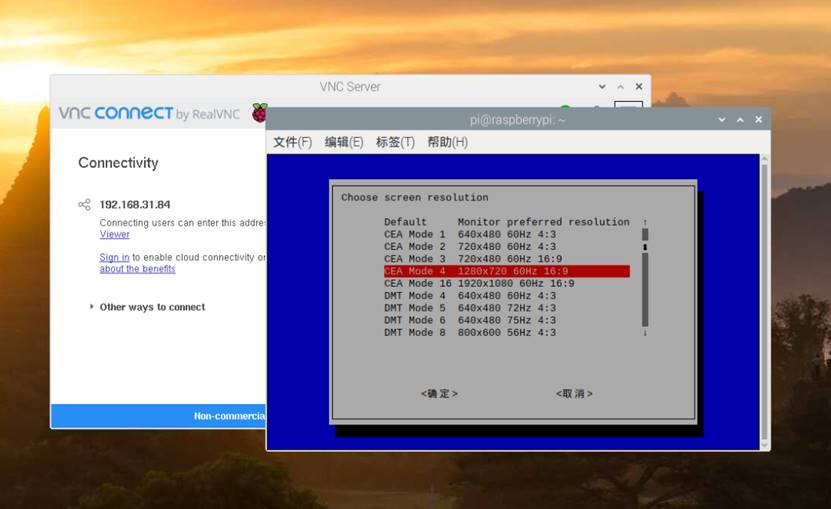
Task: Close the pi@raspberrypi terminal window
Action: [758, 120]
